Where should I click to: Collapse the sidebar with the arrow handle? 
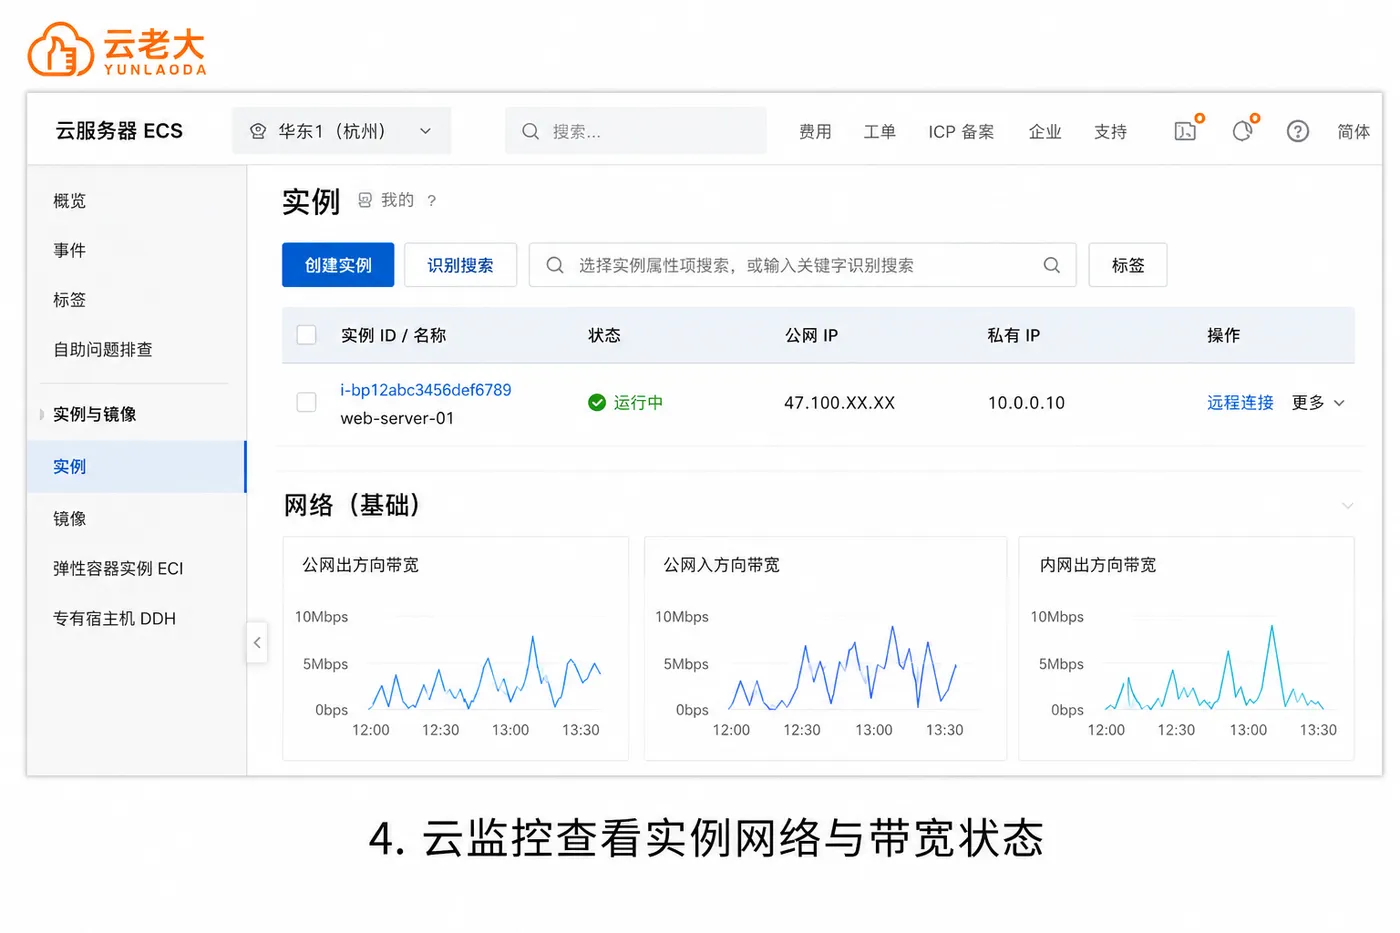pyautogui.click(x=257, y=642)
